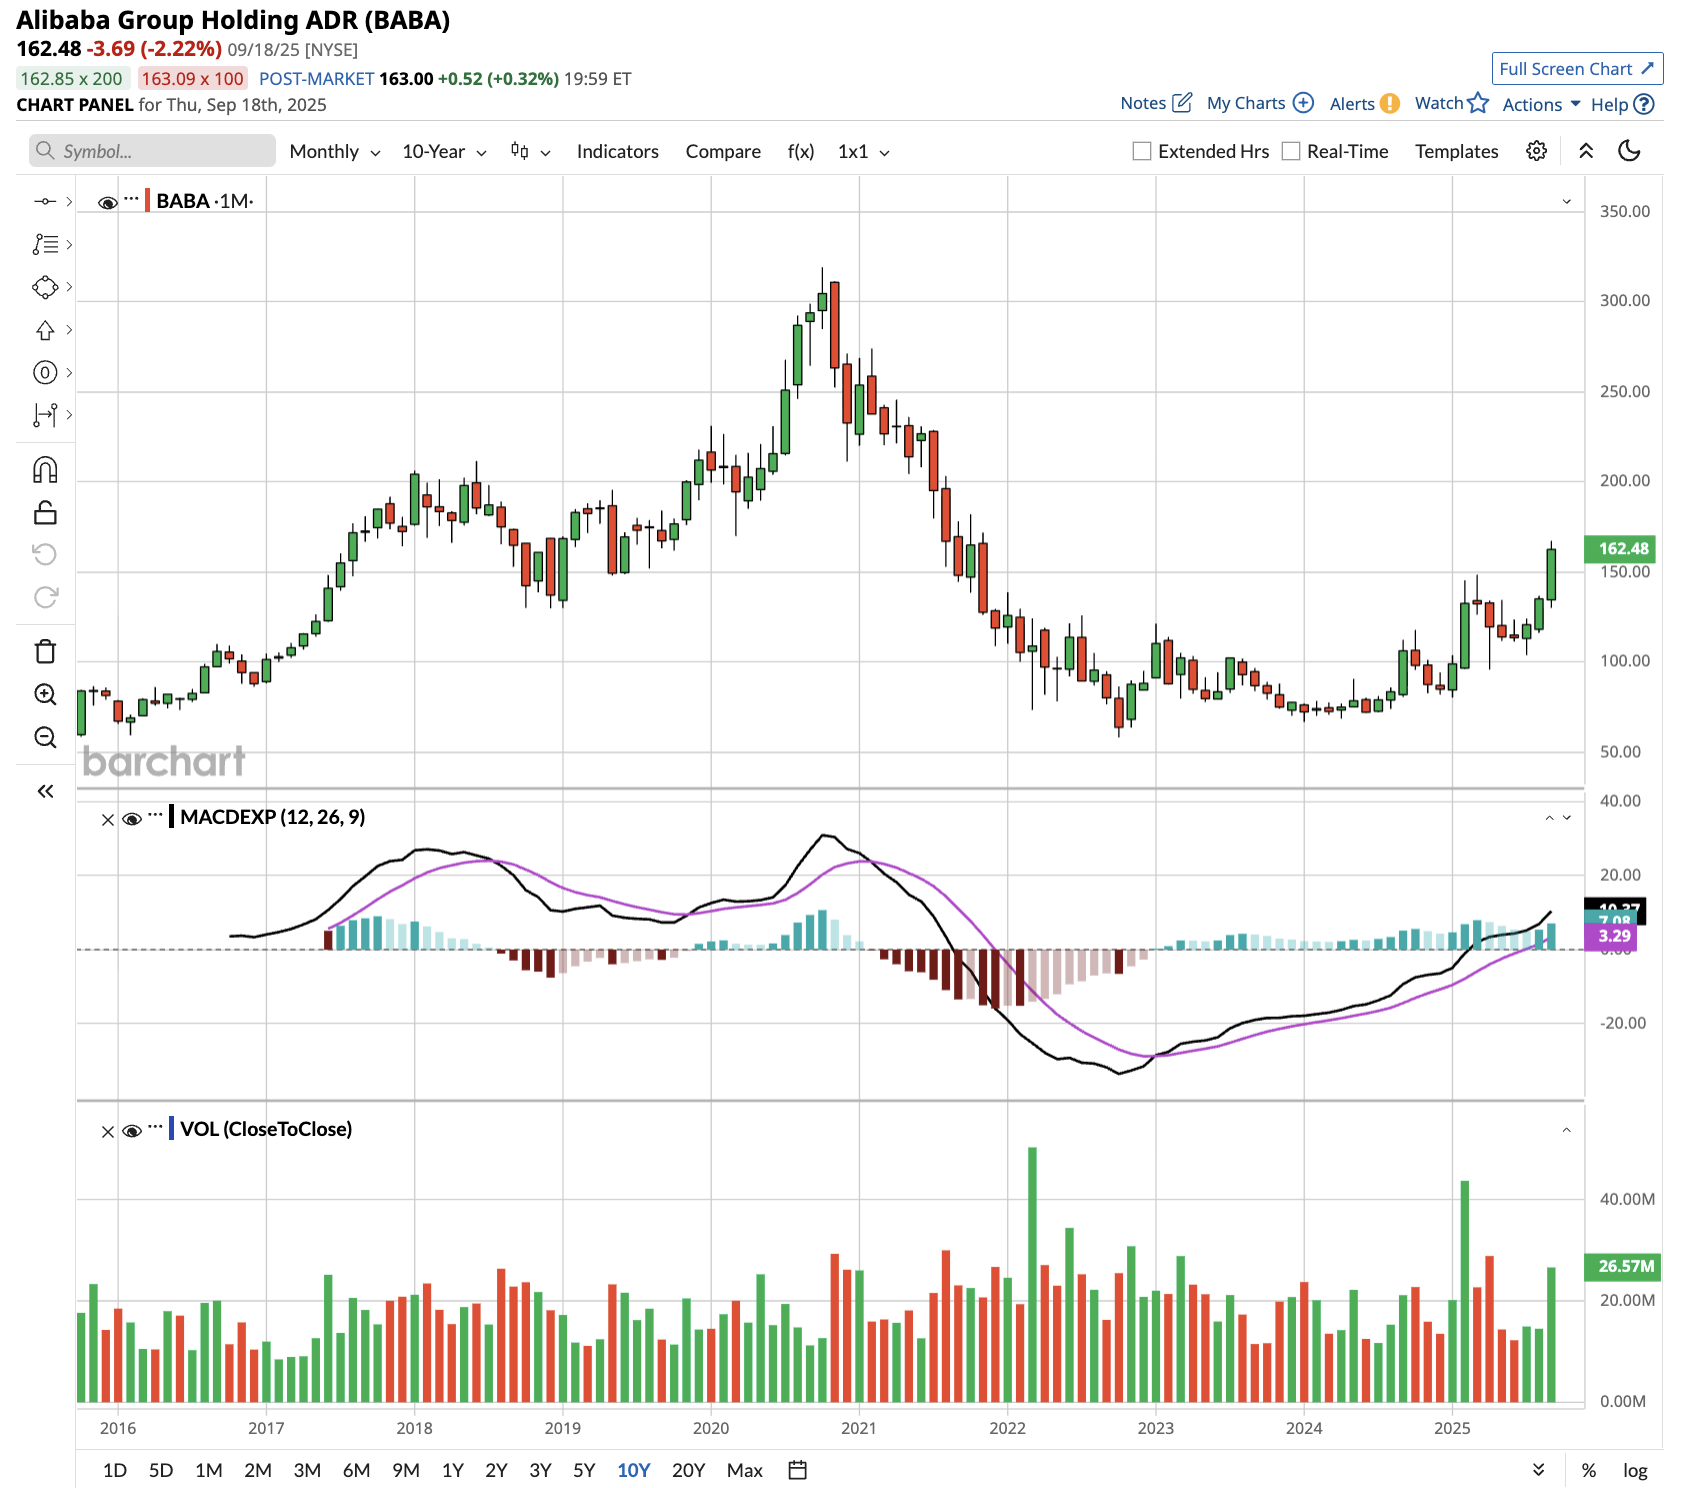Remove the MACDEXP indicator
The image size is (1698, 1488).
point(108,820)
